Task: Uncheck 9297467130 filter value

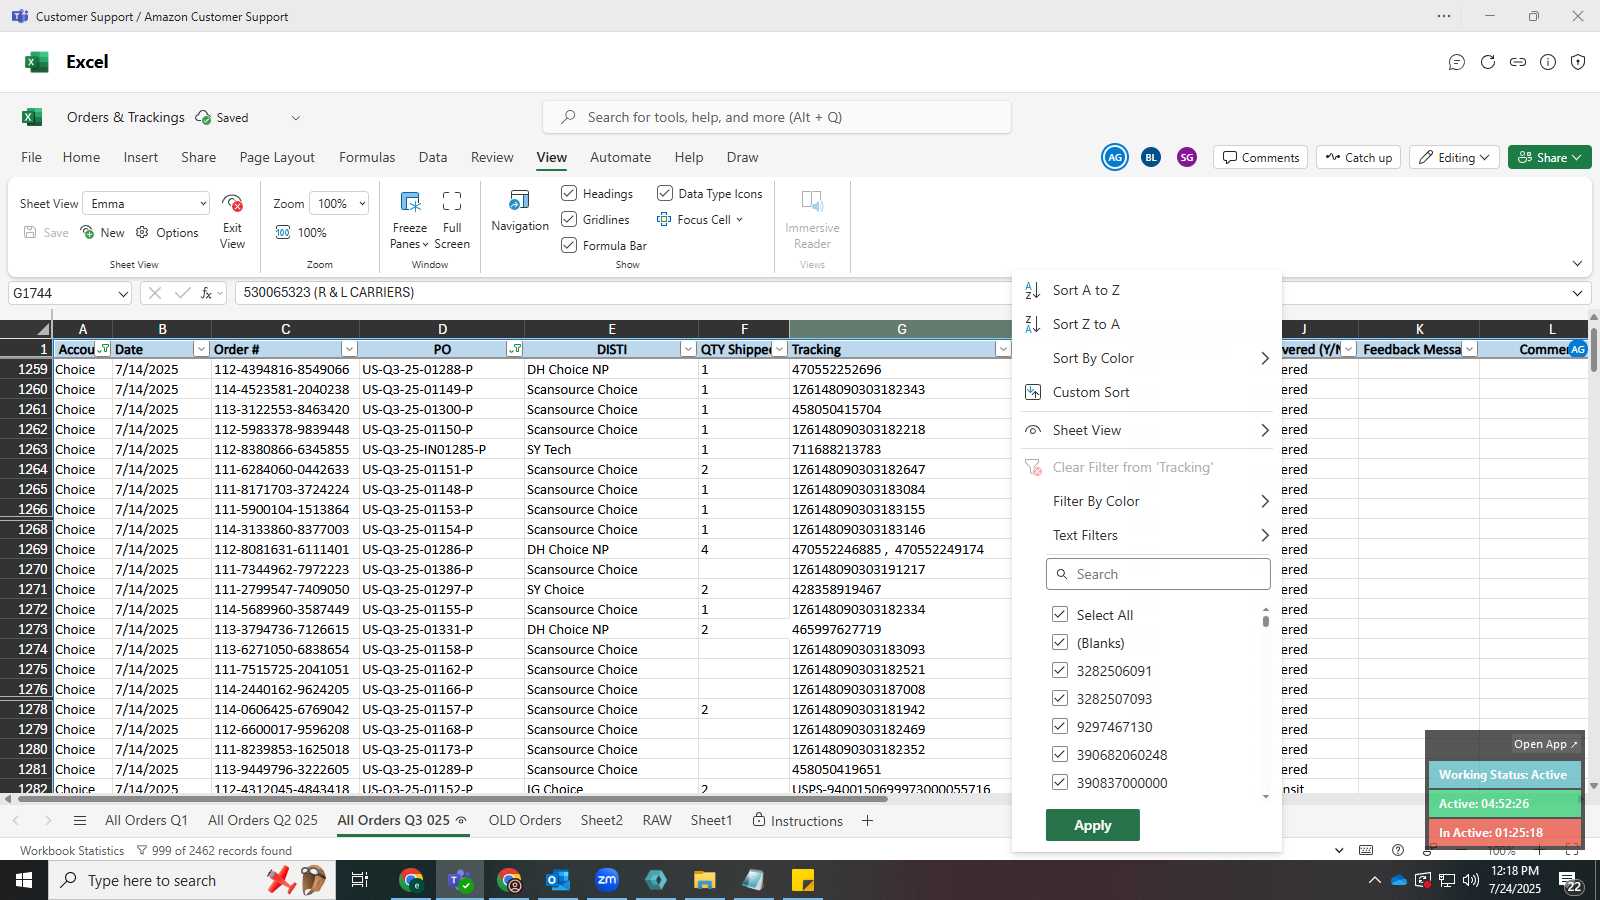Action: tap(1060, 726)
